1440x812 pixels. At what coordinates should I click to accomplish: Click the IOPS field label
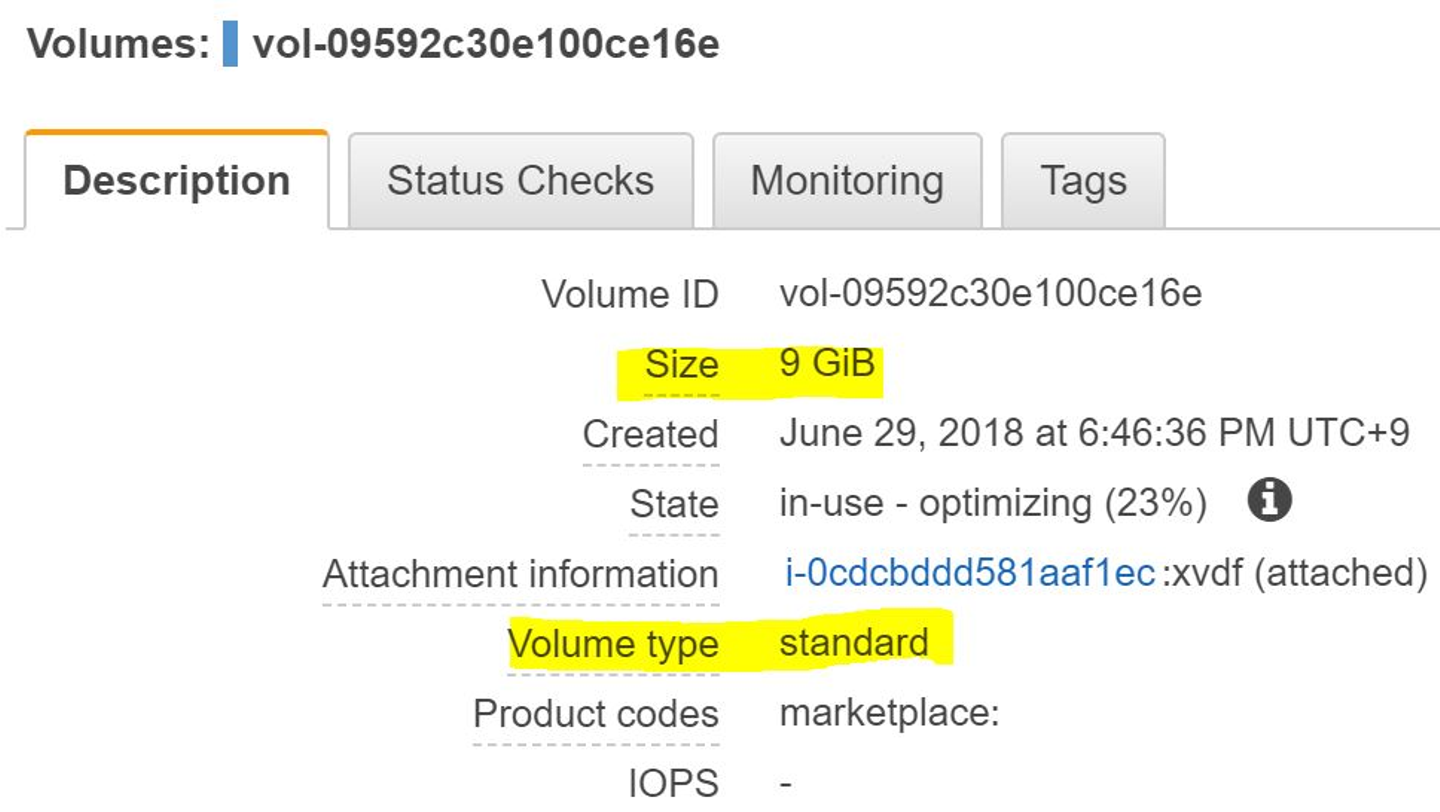[x=673, y=784]
